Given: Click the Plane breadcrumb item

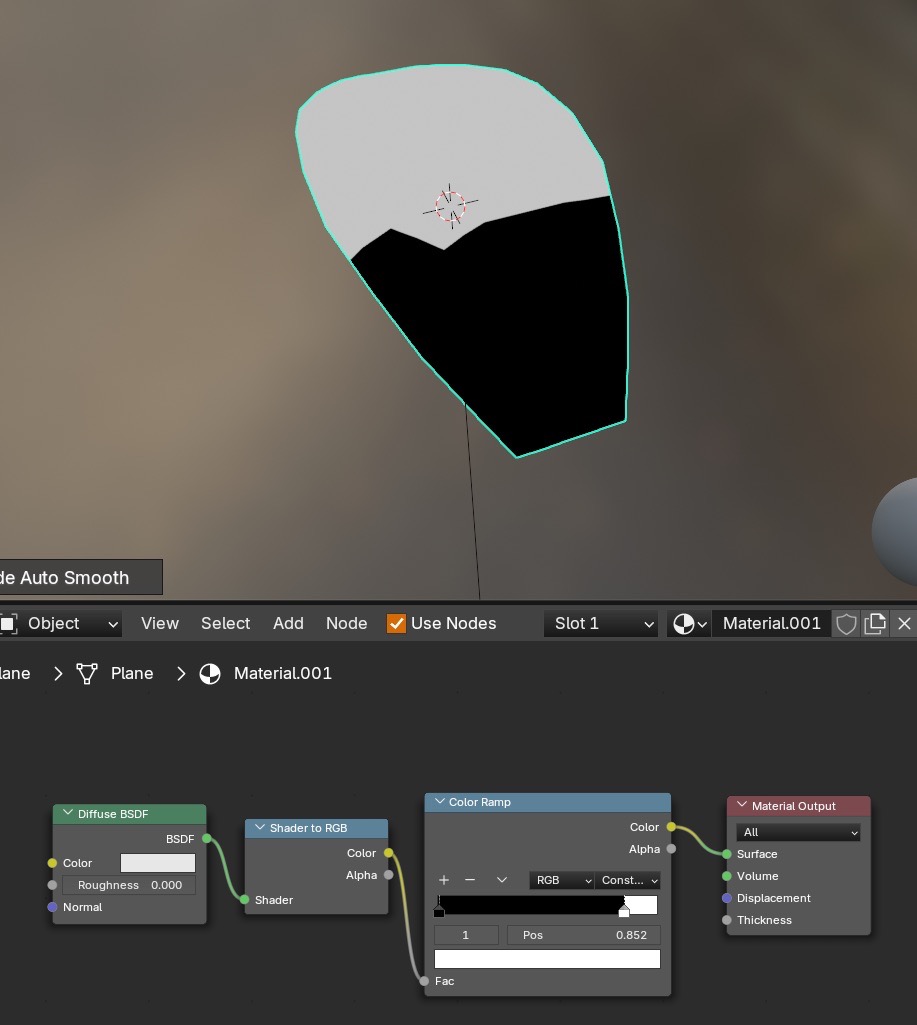Looking at the screenshot, I should point(132,673).
